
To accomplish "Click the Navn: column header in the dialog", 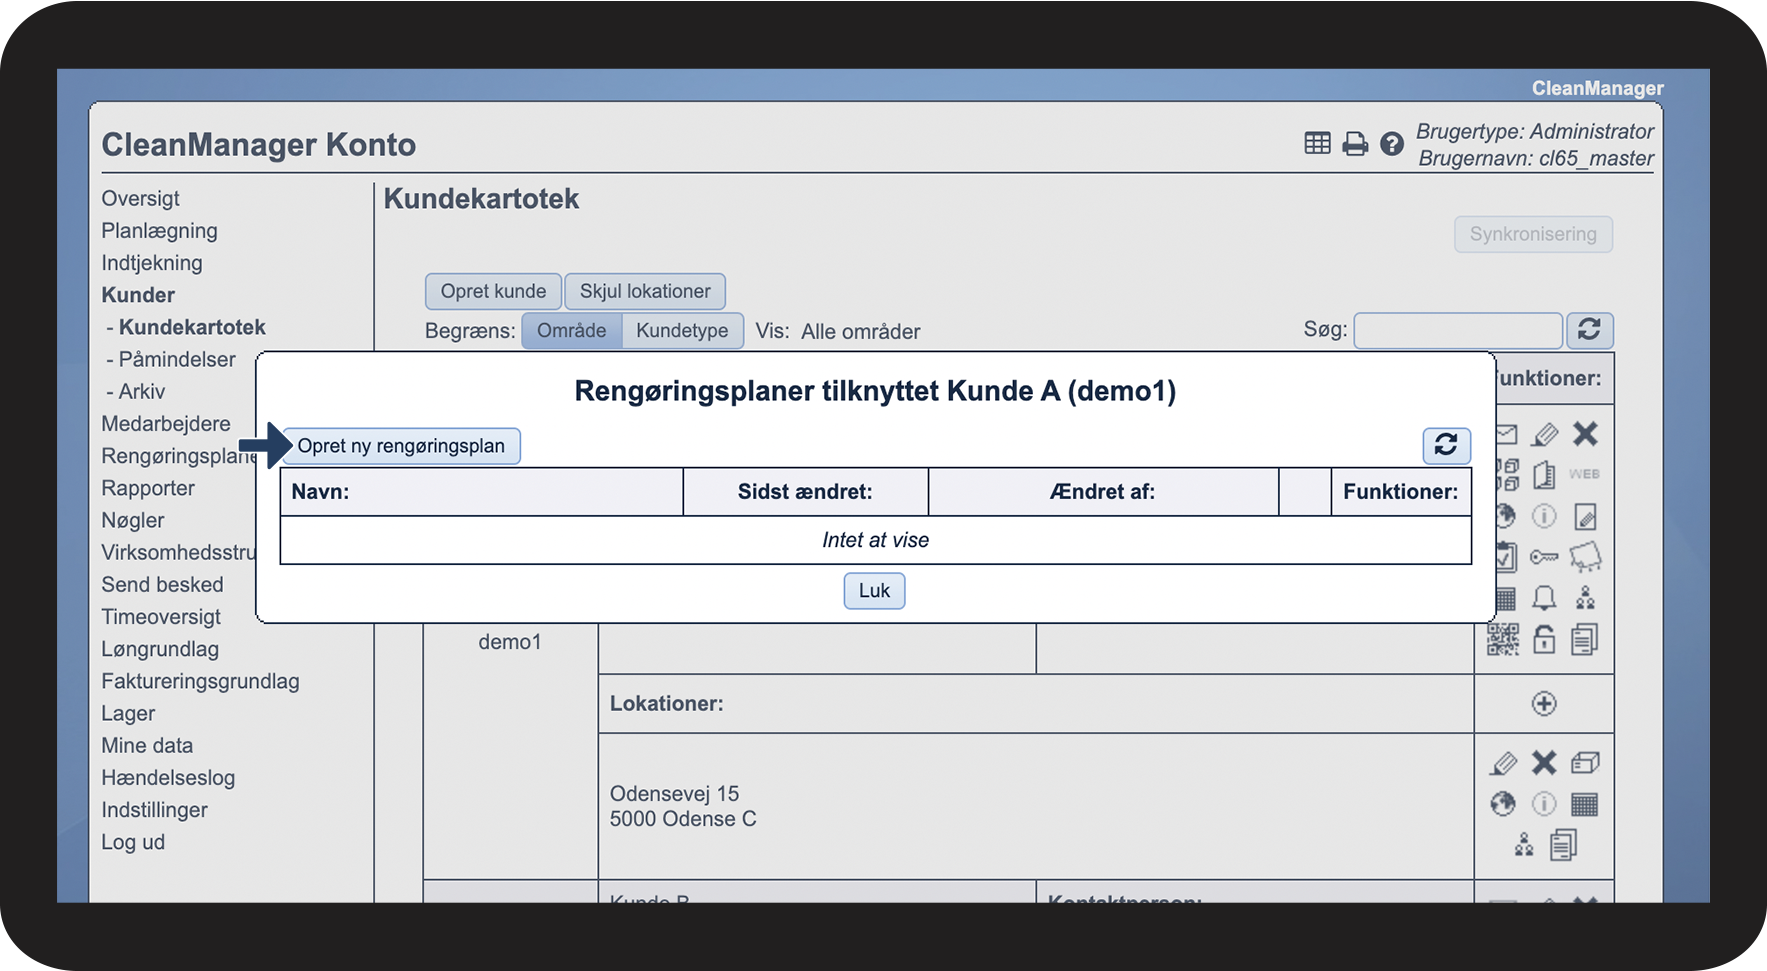I will click(482, 492).
